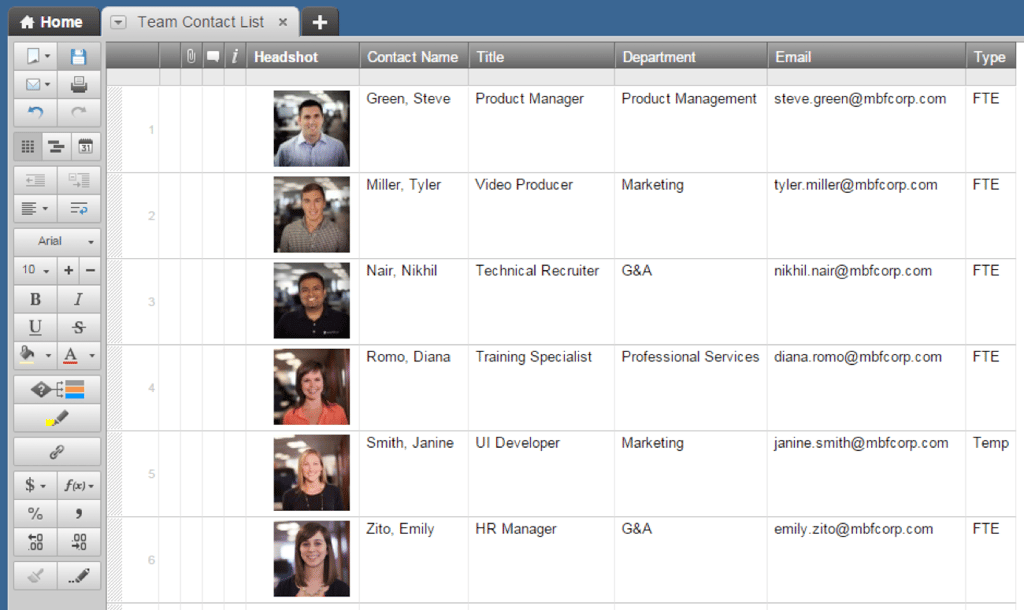Open a new sheet with the plus button

pos(319,21)
